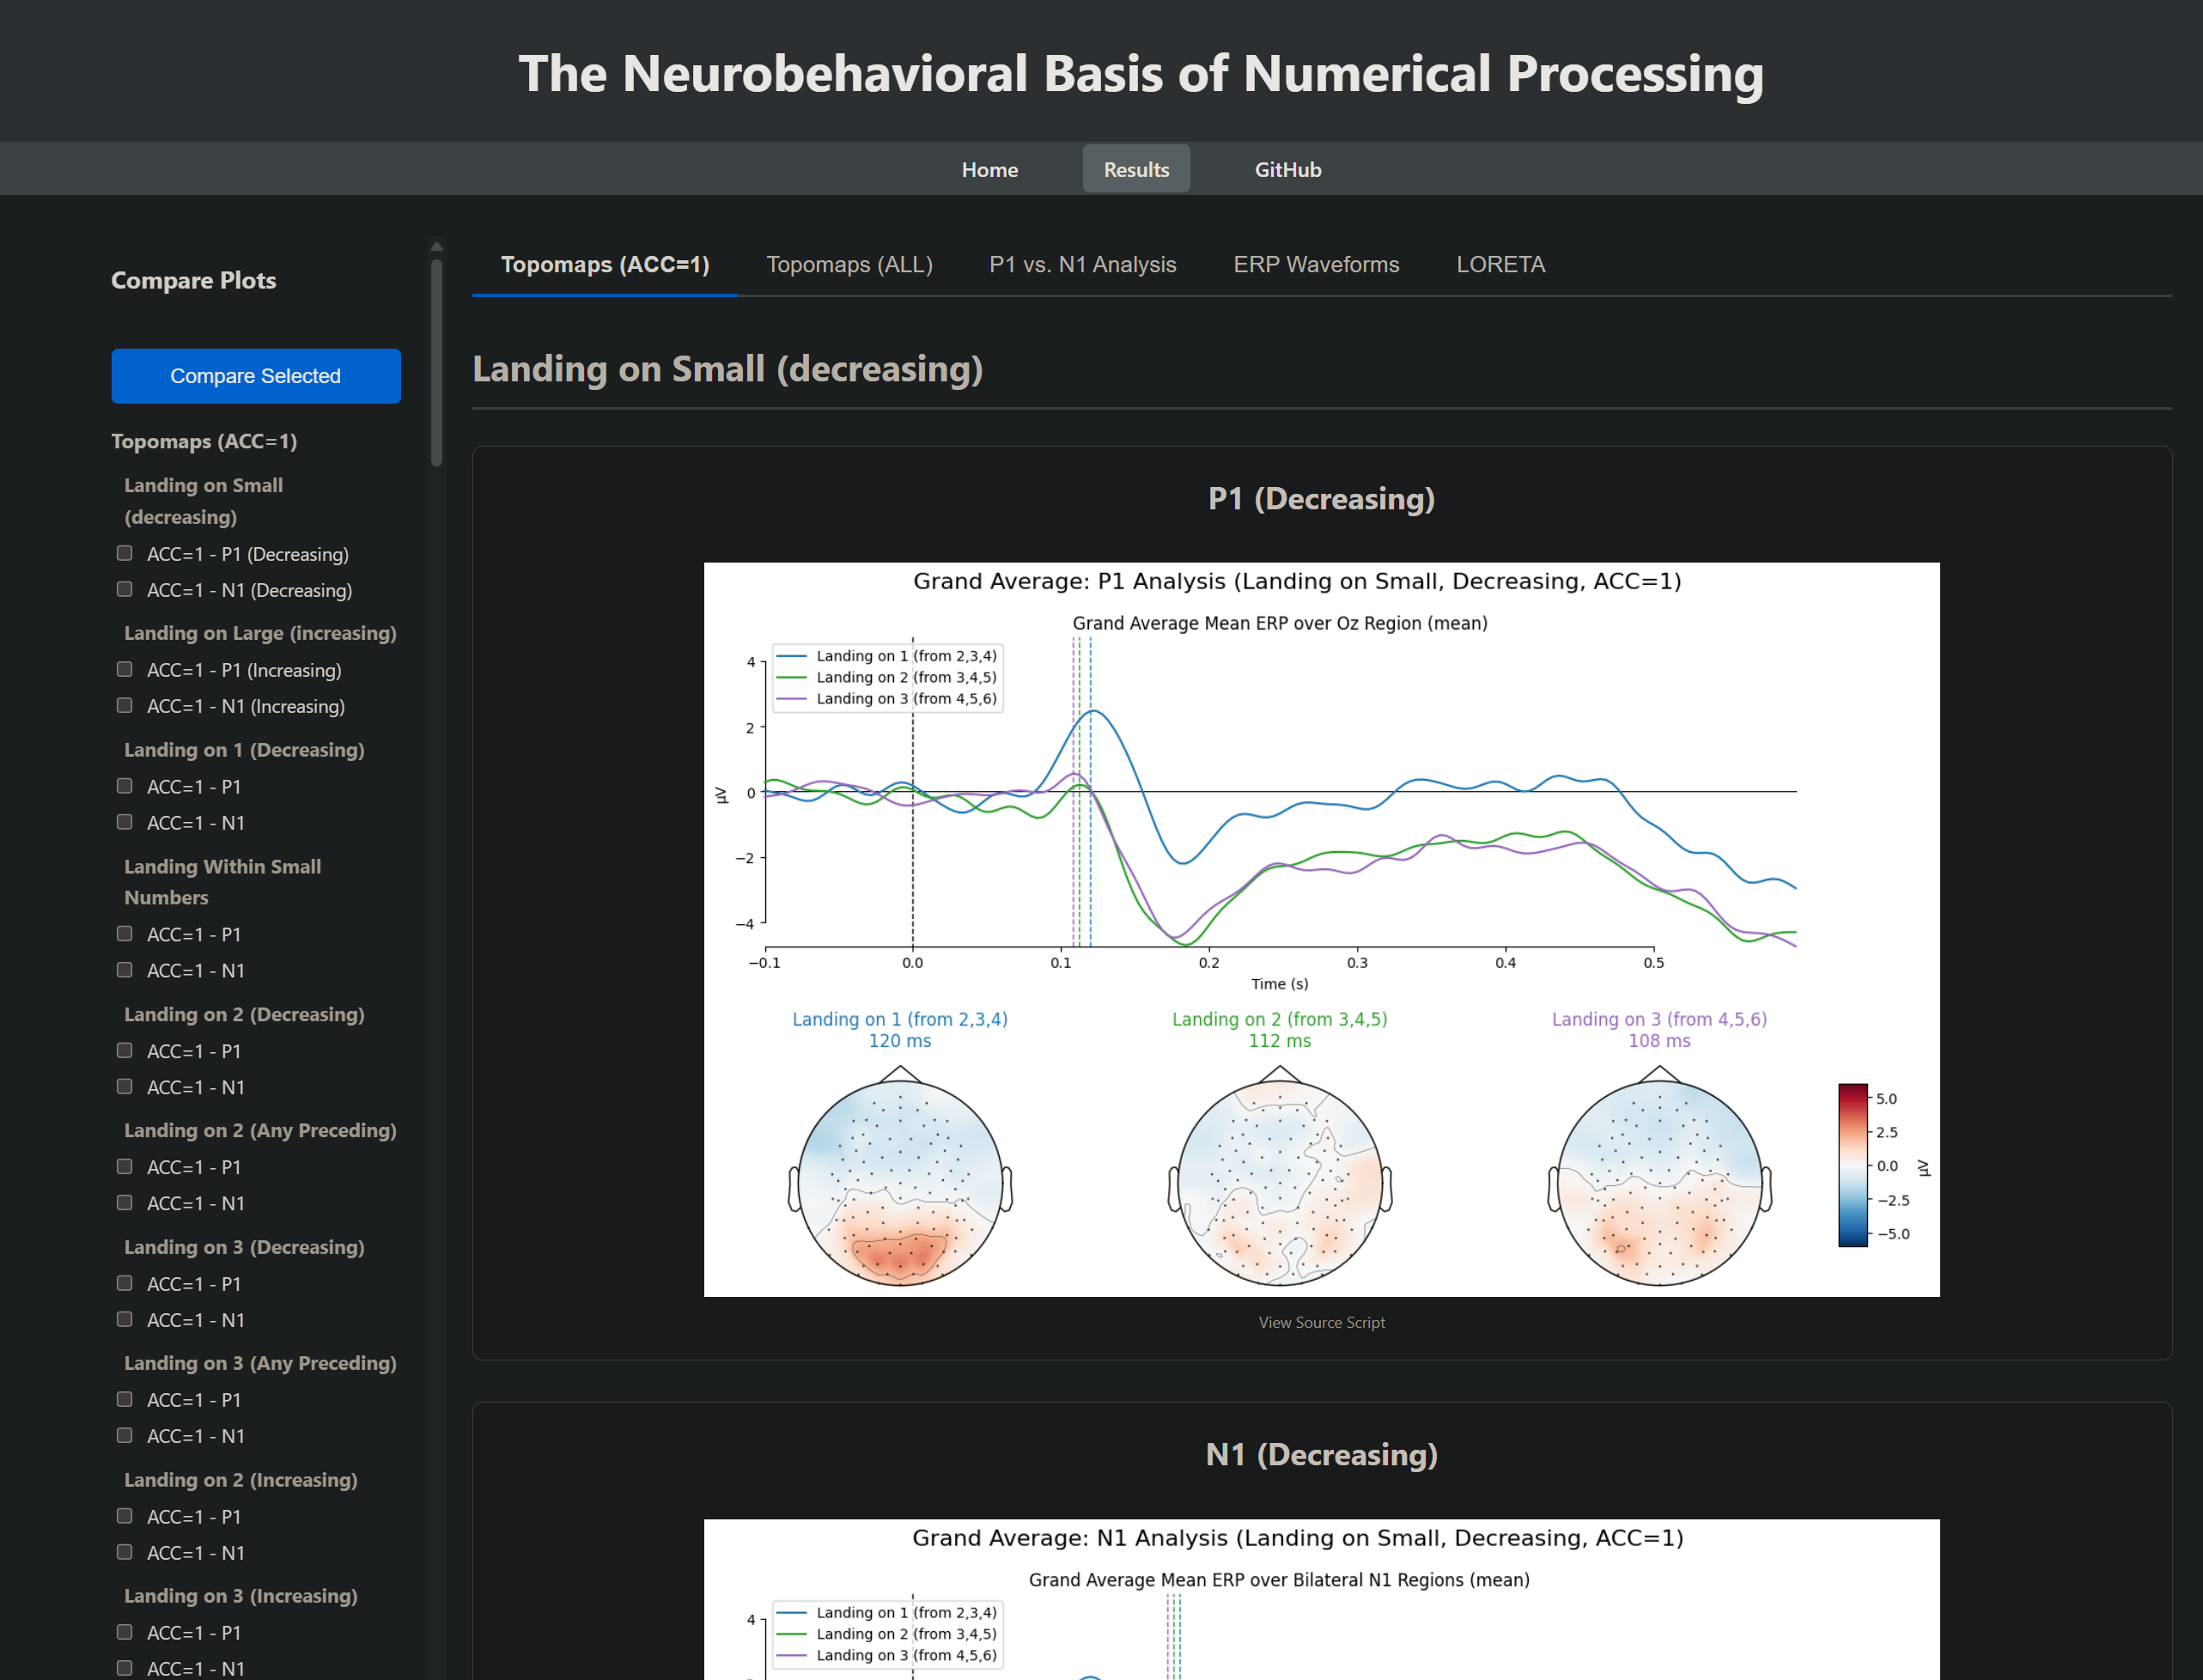Enable ACC=1 - P1 (Increasing) checkbox
The image size is (2203, 1680).
tap(124, 668)
